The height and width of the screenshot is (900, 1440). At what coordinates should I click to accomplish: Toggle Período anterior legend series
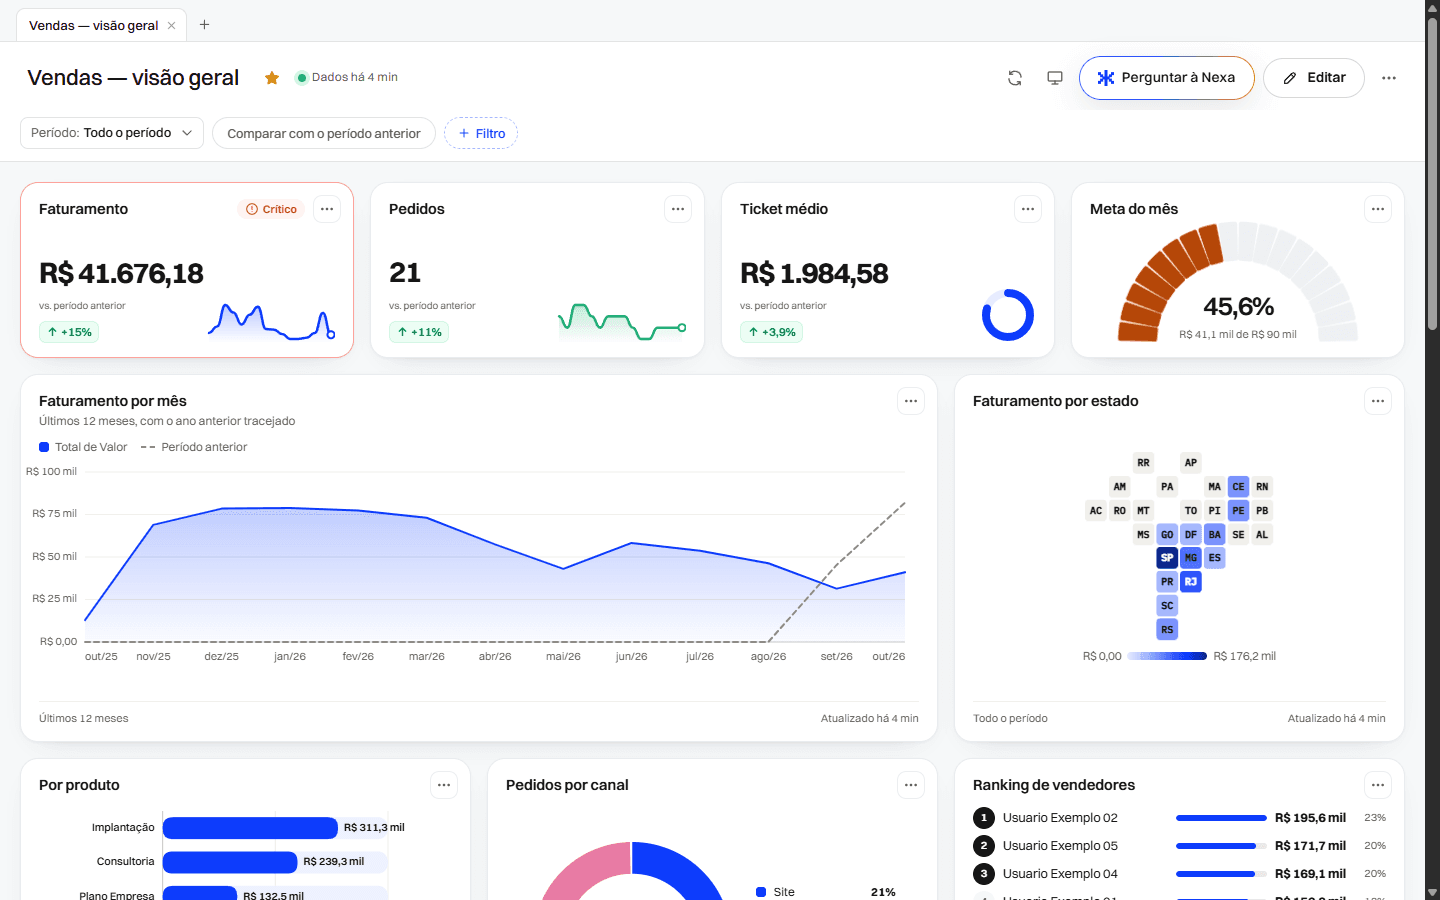coord(194,447)
